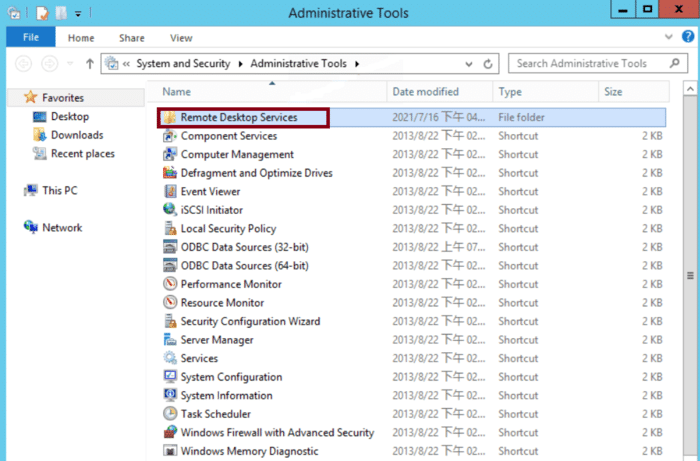700x461 pixels.
Task: Click the Forward navigation arrow
Action: pos(50,64)
